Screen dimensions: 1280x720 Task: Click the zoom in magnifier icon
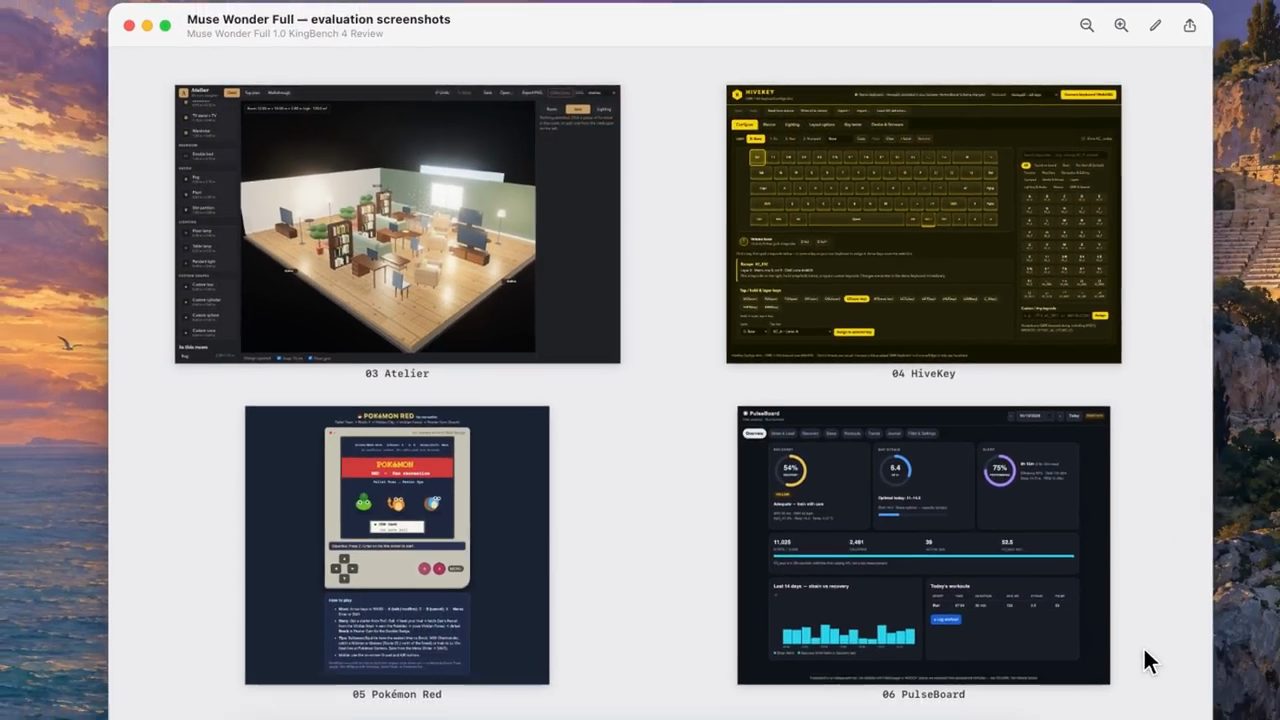pos(1121,26)
